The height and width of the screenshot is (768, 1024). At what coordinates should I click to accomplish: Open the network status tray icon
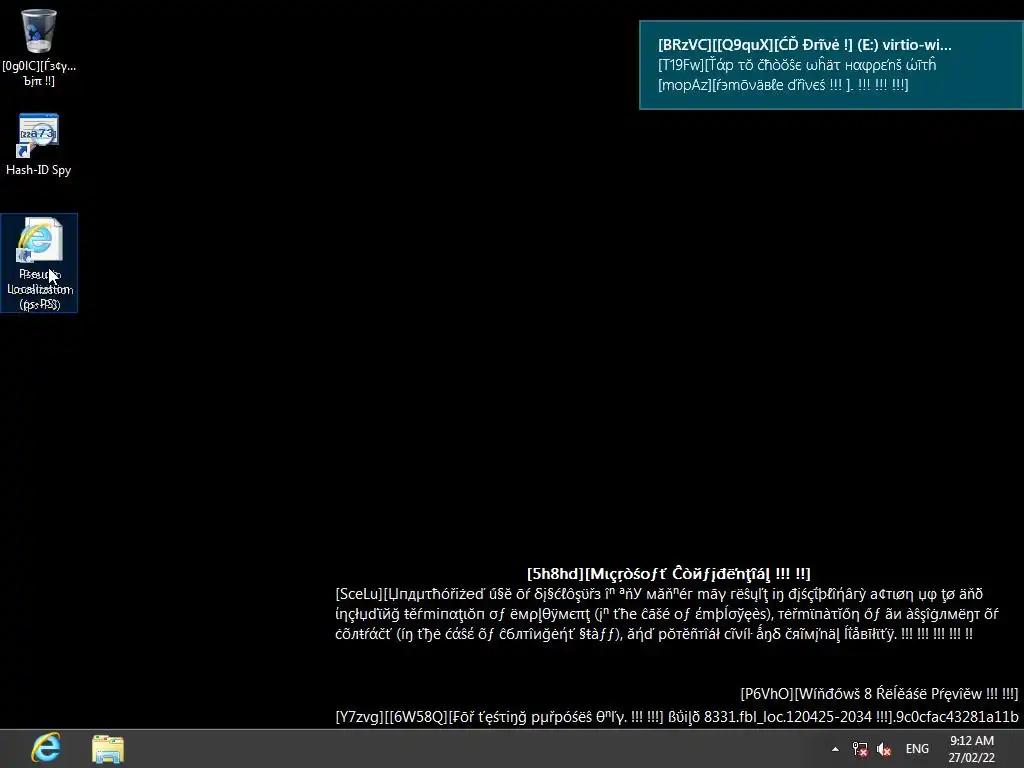(x=859, y=749)
